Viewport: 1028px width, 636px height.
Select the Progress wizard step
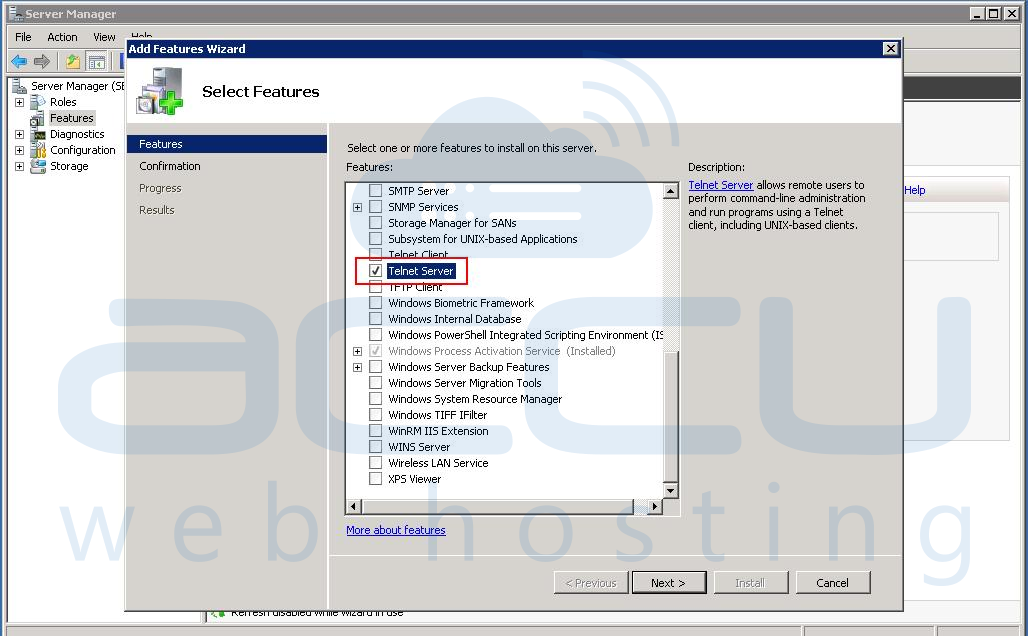[x=160, y=188]
